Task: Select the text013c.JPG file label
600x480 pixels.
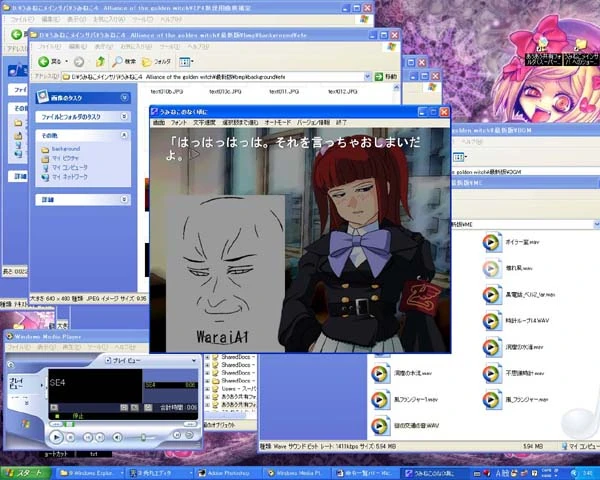Action: point(225,91)
